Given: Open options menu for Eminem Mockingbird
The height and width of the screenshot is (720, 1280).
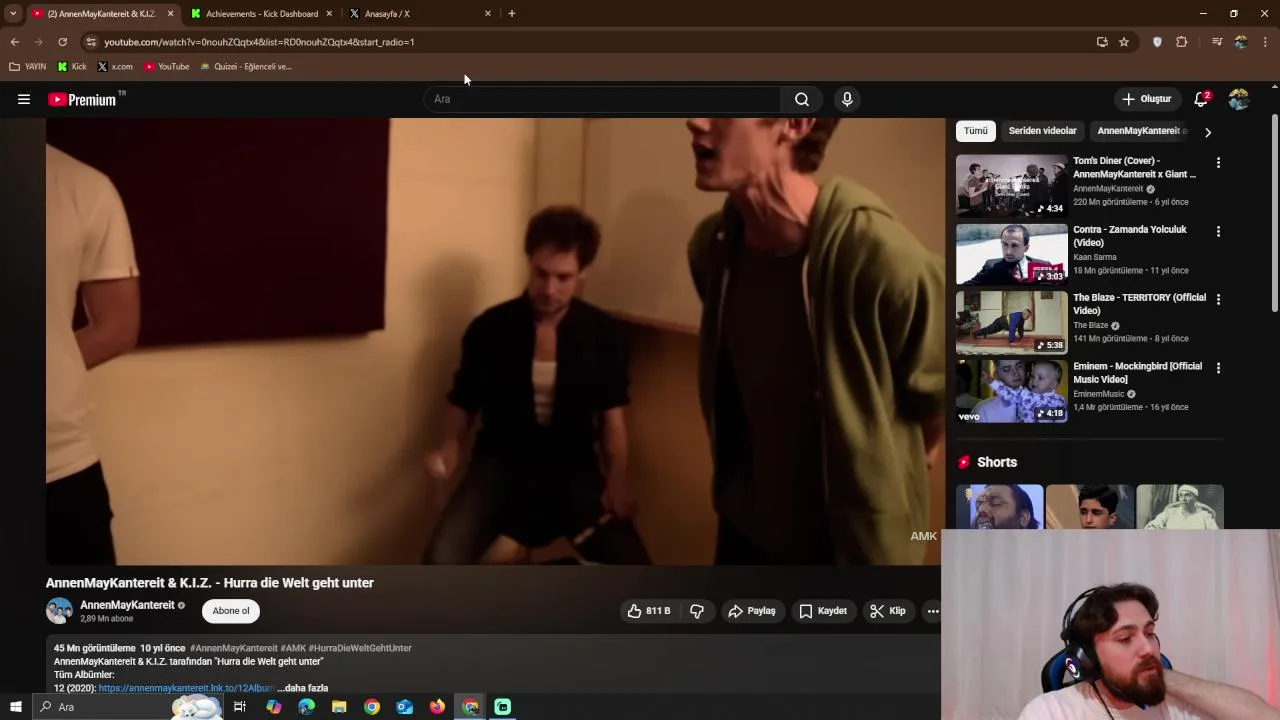Looking at the screenshot, I should [1218, 368].
